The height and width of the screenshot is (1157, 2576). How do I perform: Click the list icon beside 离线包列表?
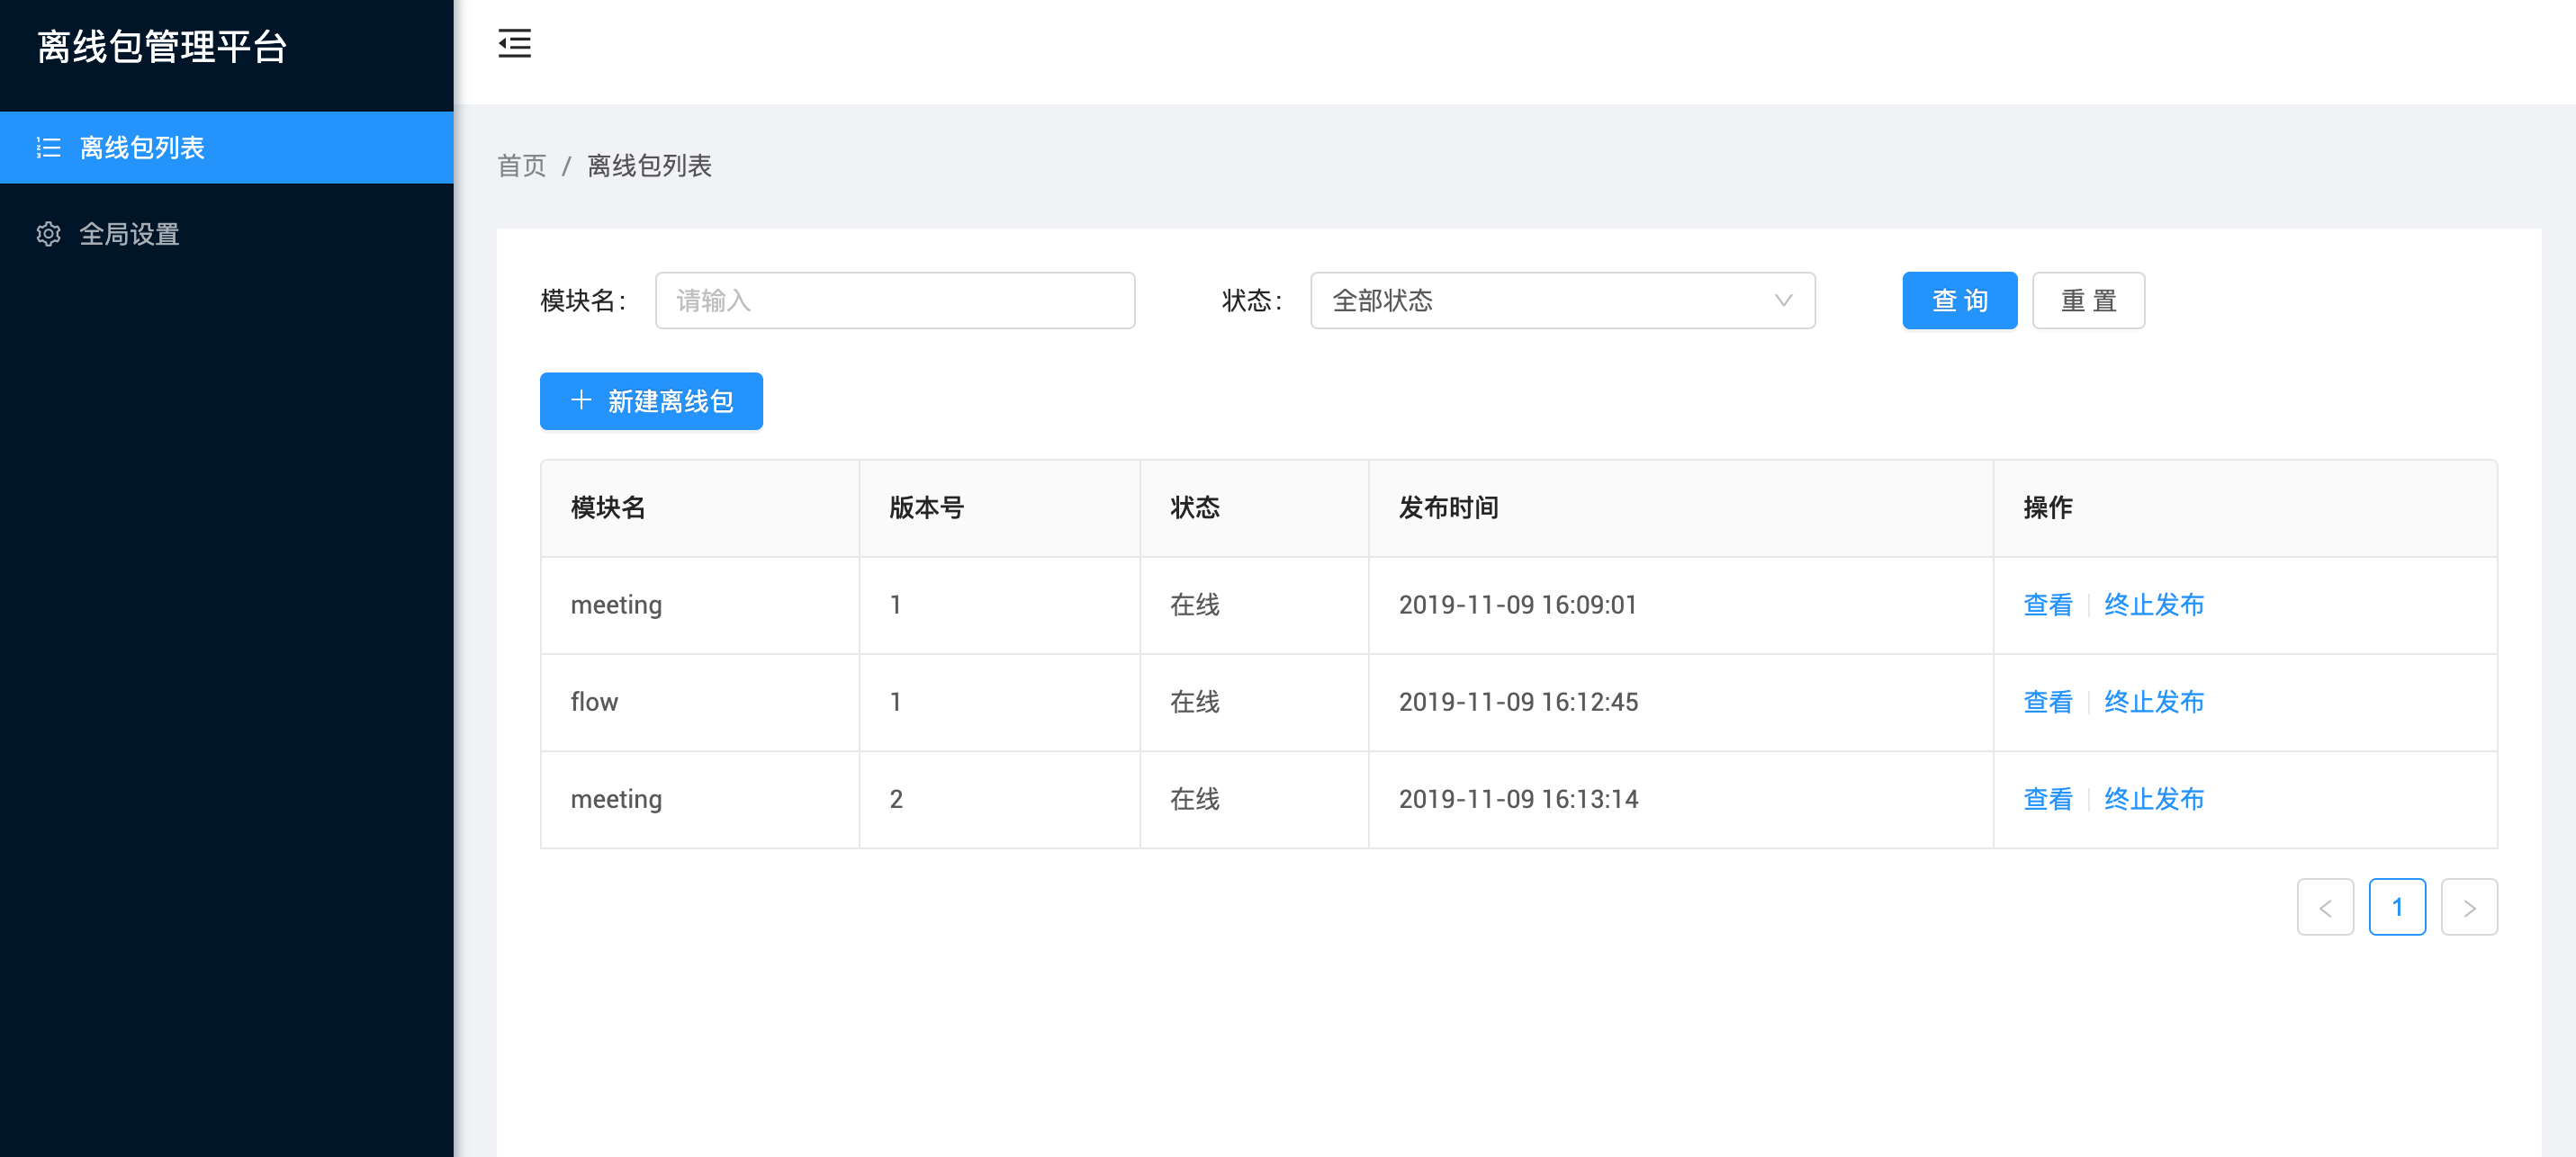click(48, 148)
